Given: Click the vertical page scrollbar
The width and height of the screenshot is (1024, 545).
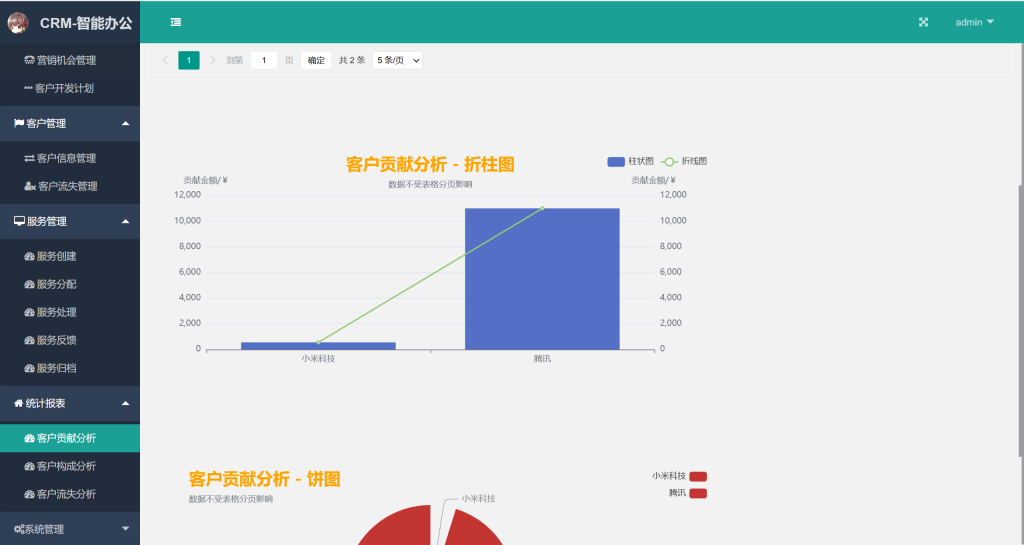Looking at the screenshot, I should 1021,320.
